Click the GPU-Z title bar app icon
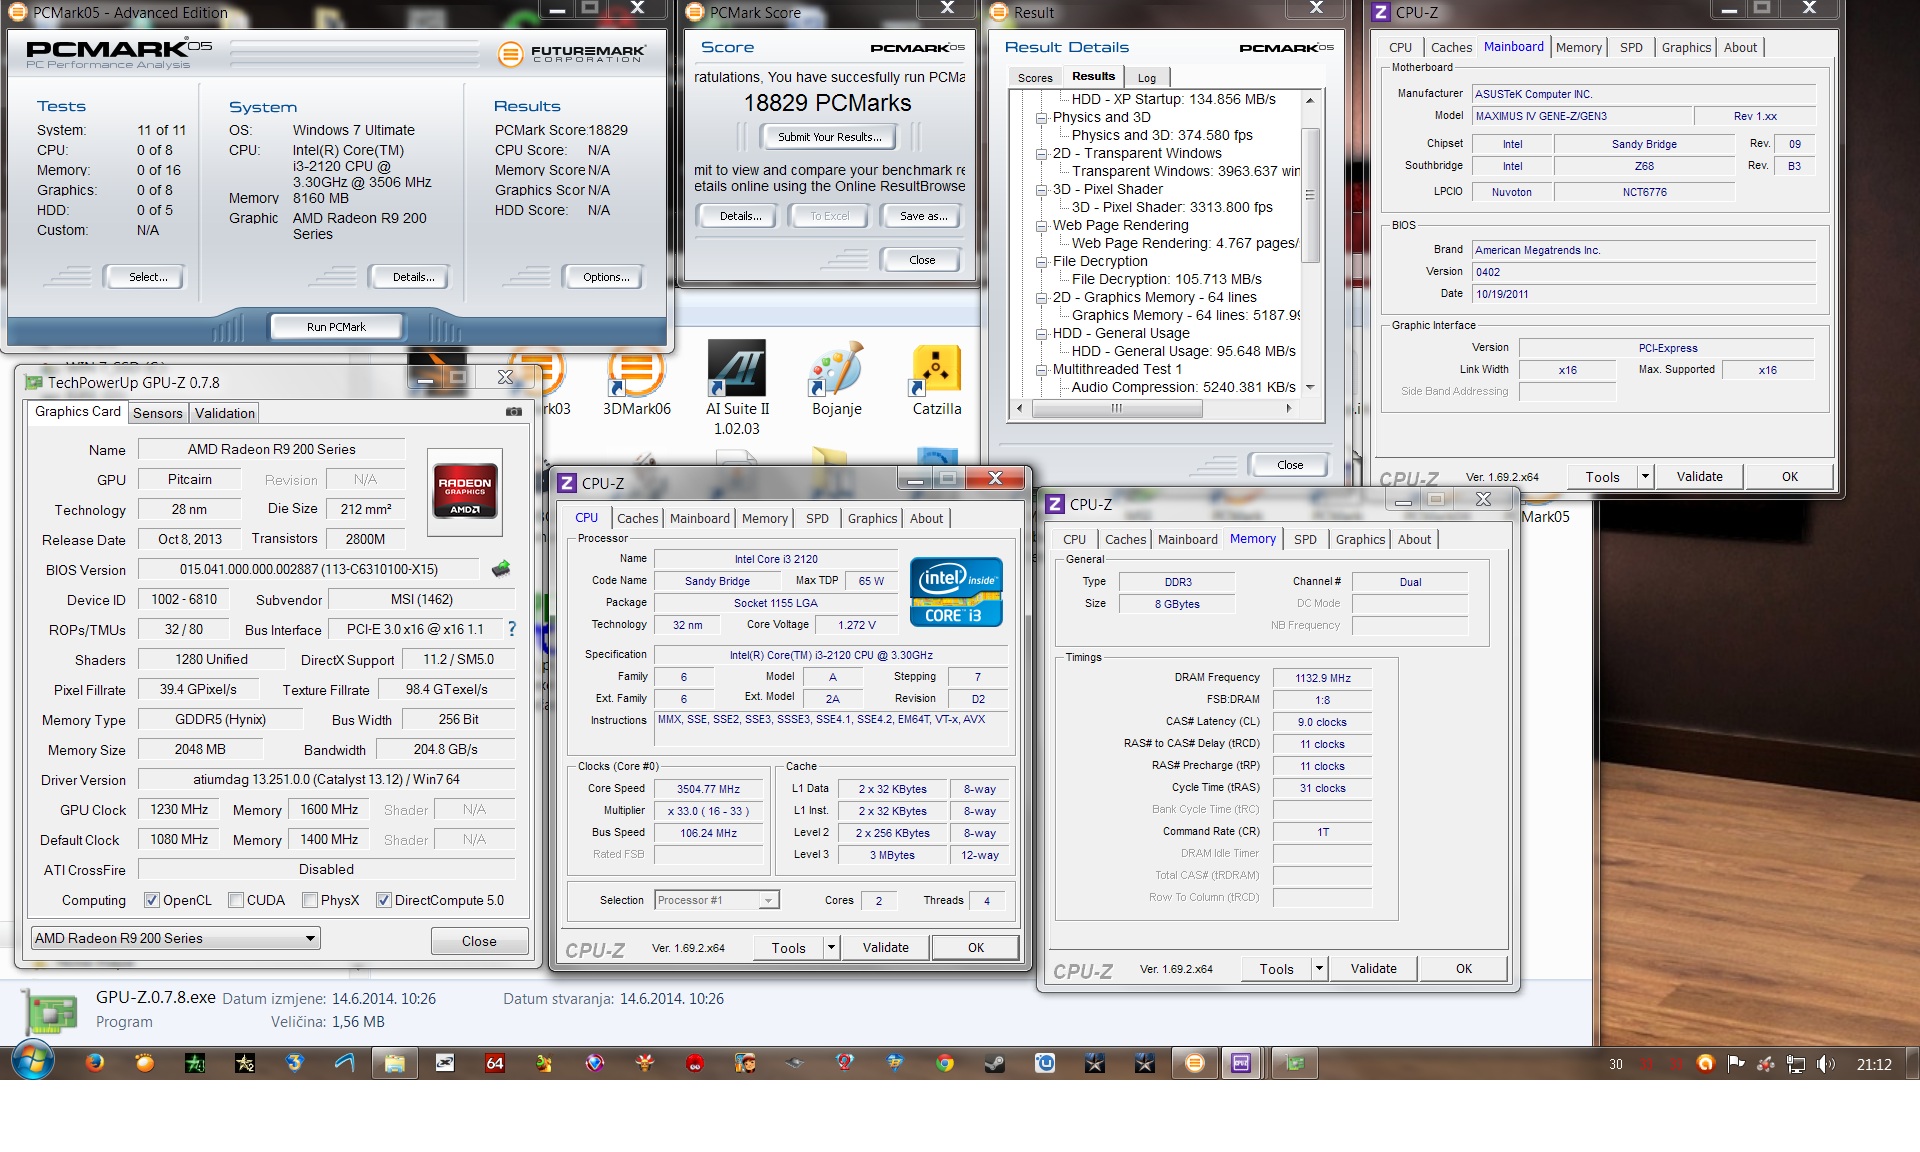Viewport: 1920px width, 1152px height. (x=34, y=382)
